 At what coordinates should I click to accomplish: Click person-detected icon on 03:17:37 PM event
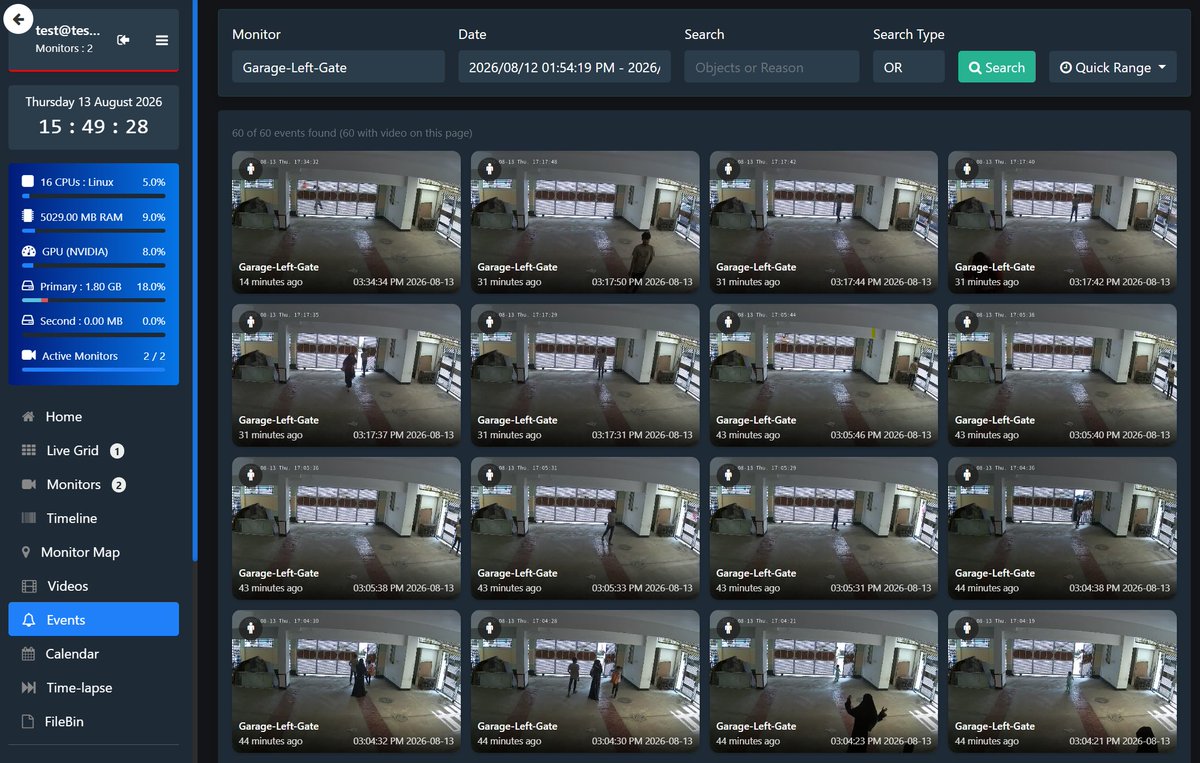[x=250, y=323]
